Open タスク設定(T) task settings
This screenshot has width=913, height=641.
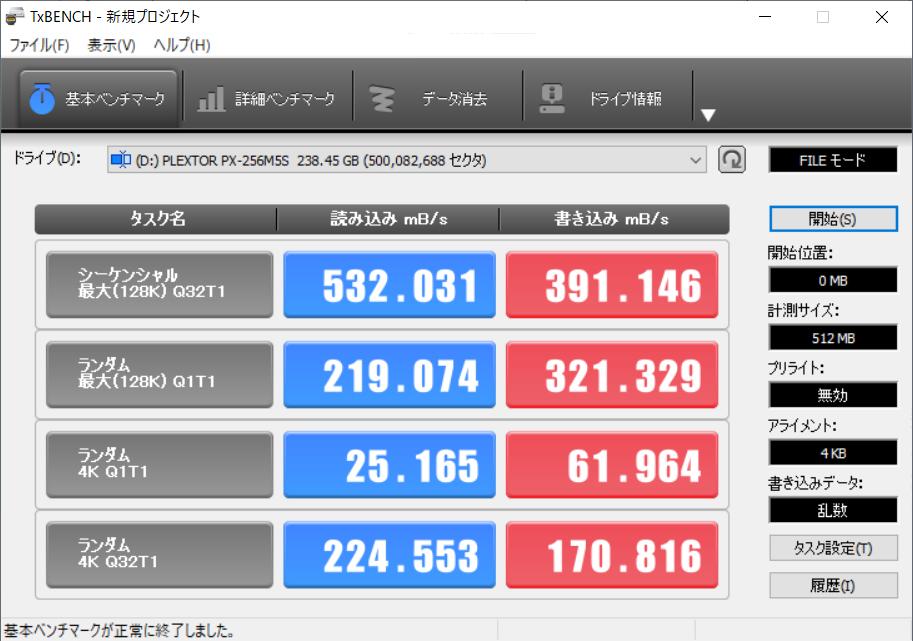pyautogui.click(x=832, y=548)
